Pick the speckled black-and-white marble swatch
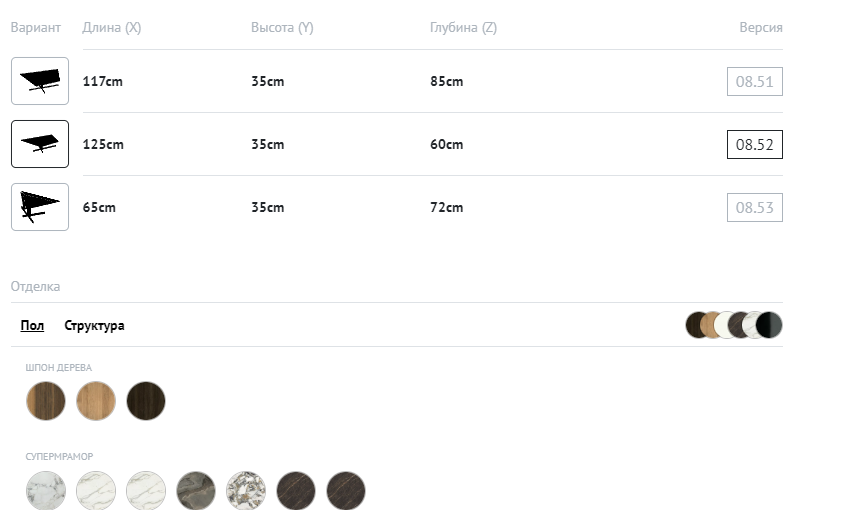The width and height of the screenshot is (863, 510). pos(246,491)
